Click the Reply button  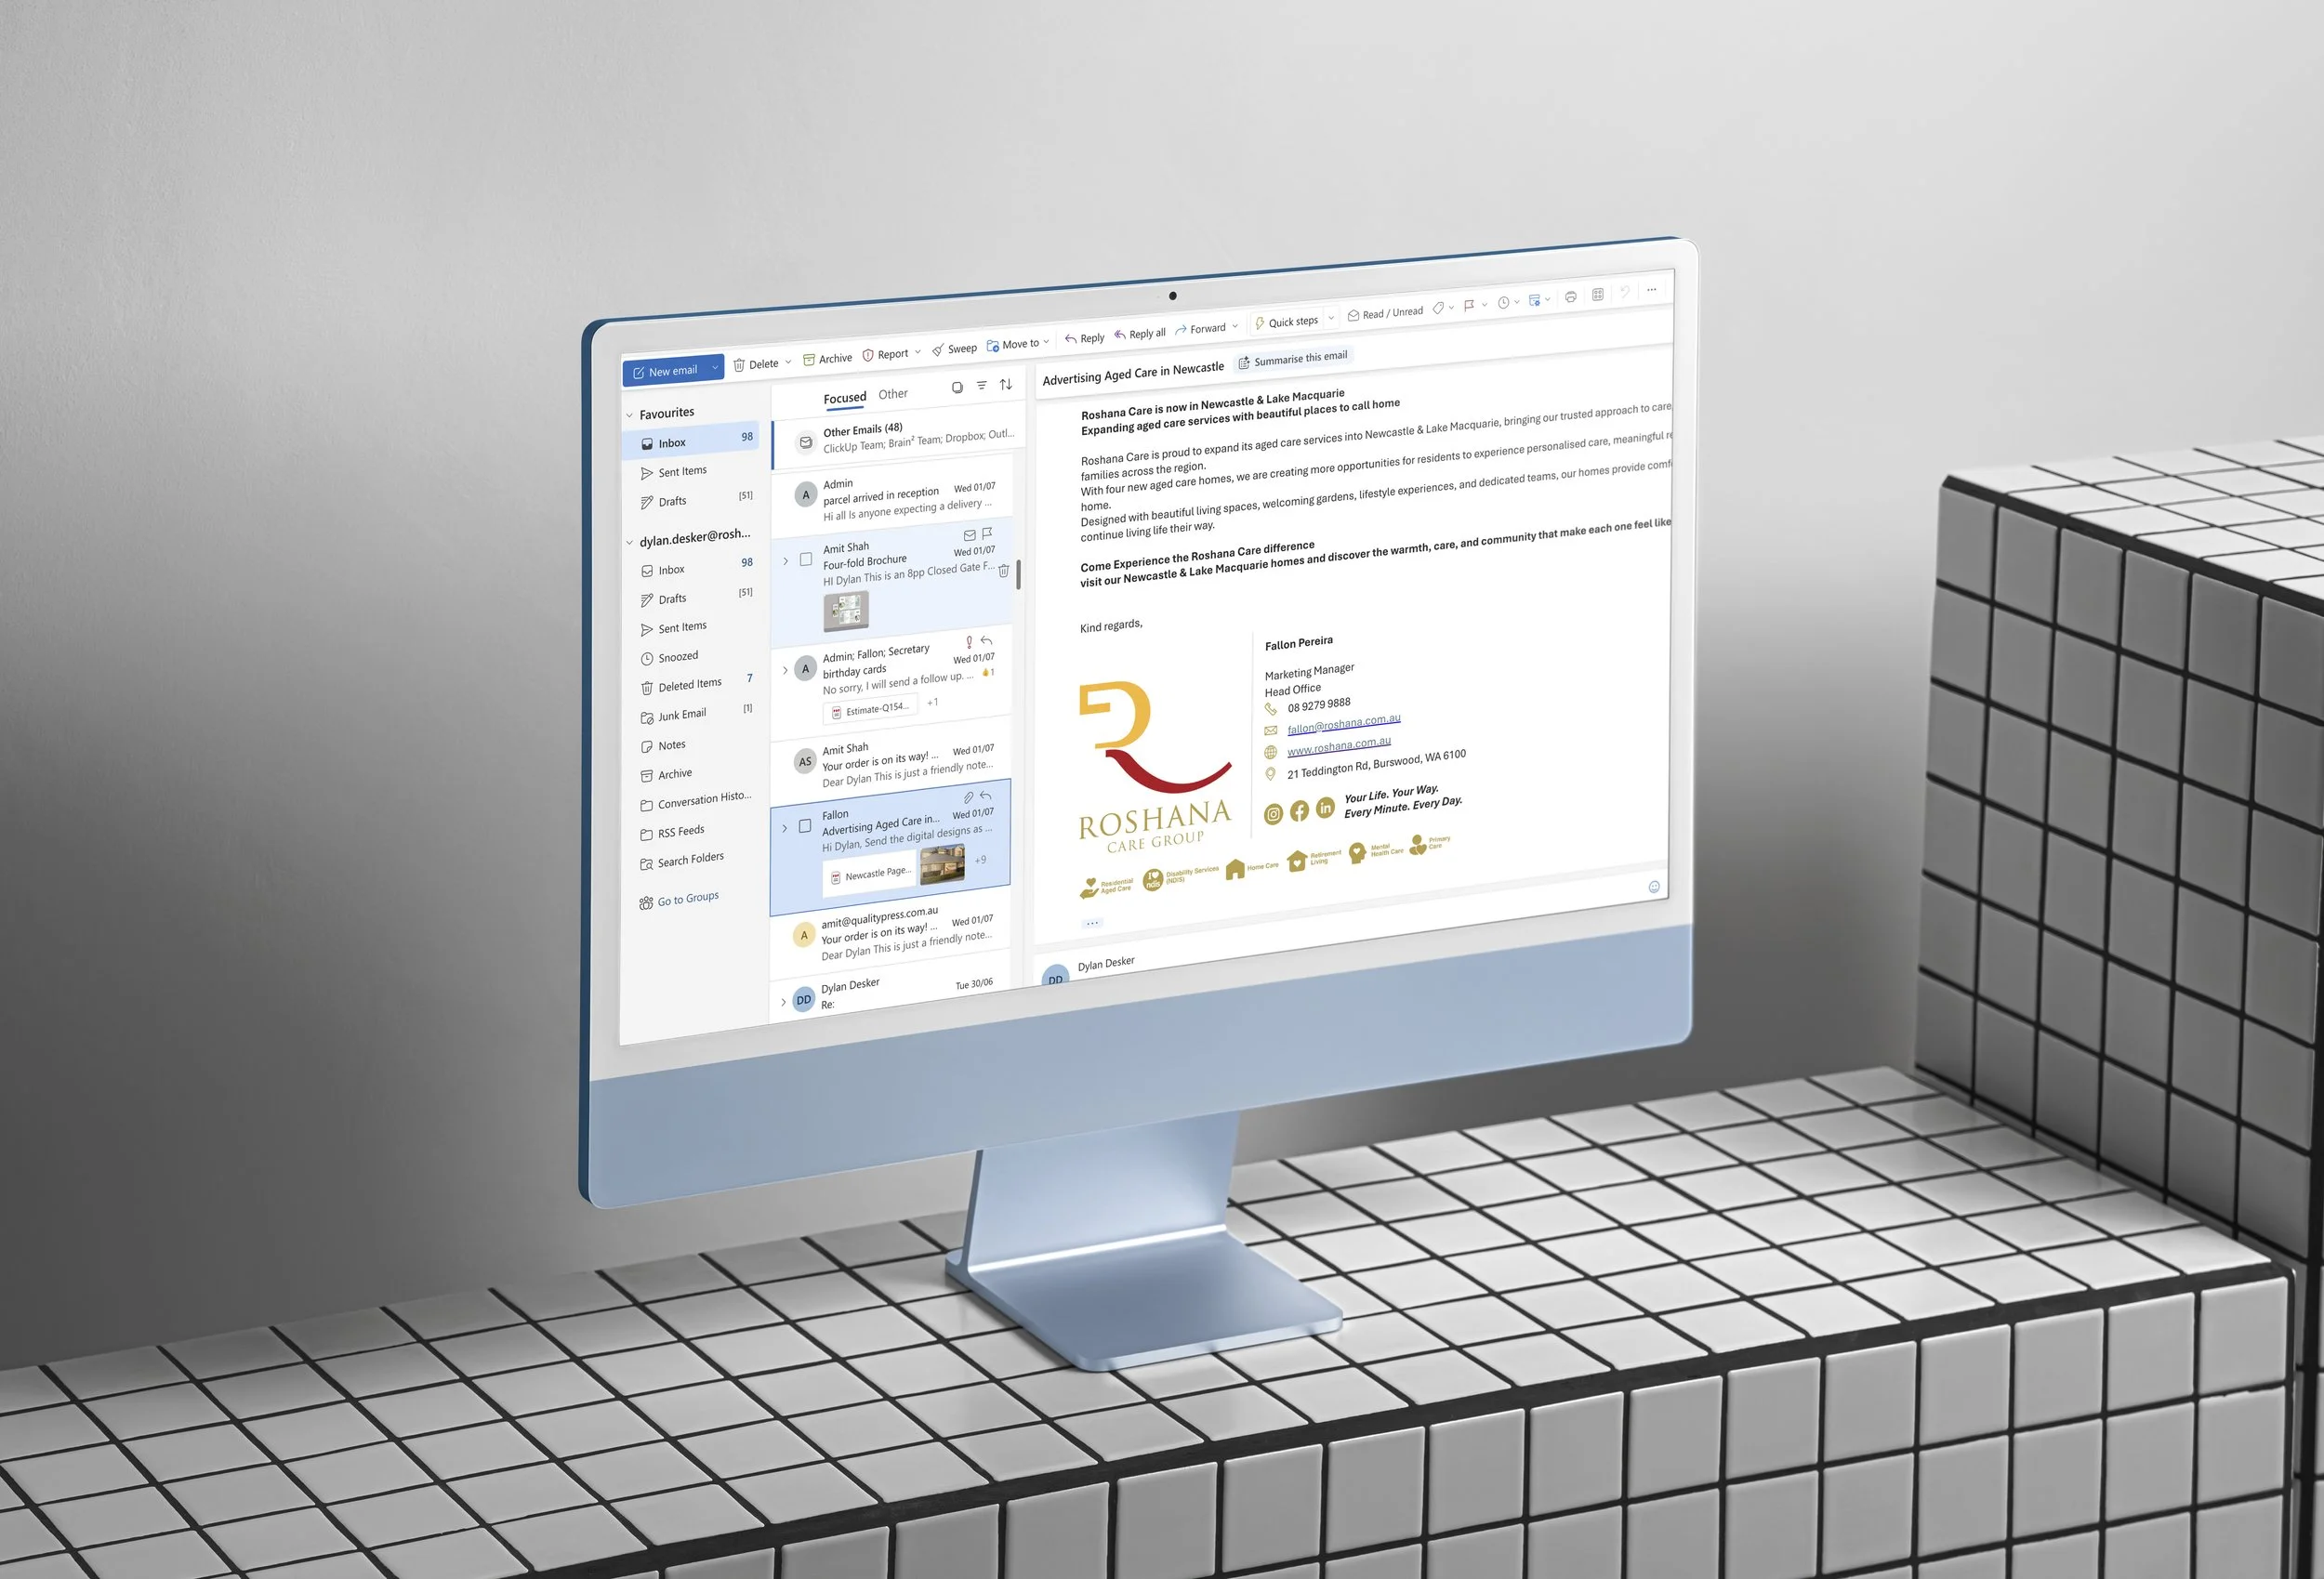point(1085,338)
